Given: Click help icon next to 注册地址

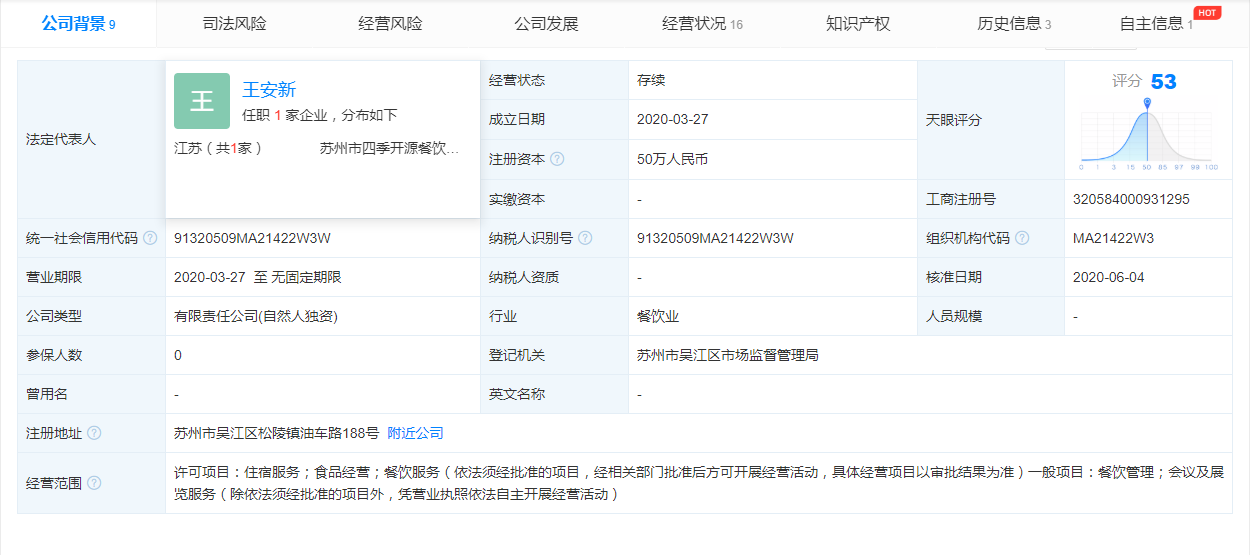Looking at the screenshot, I should (94, 433).
